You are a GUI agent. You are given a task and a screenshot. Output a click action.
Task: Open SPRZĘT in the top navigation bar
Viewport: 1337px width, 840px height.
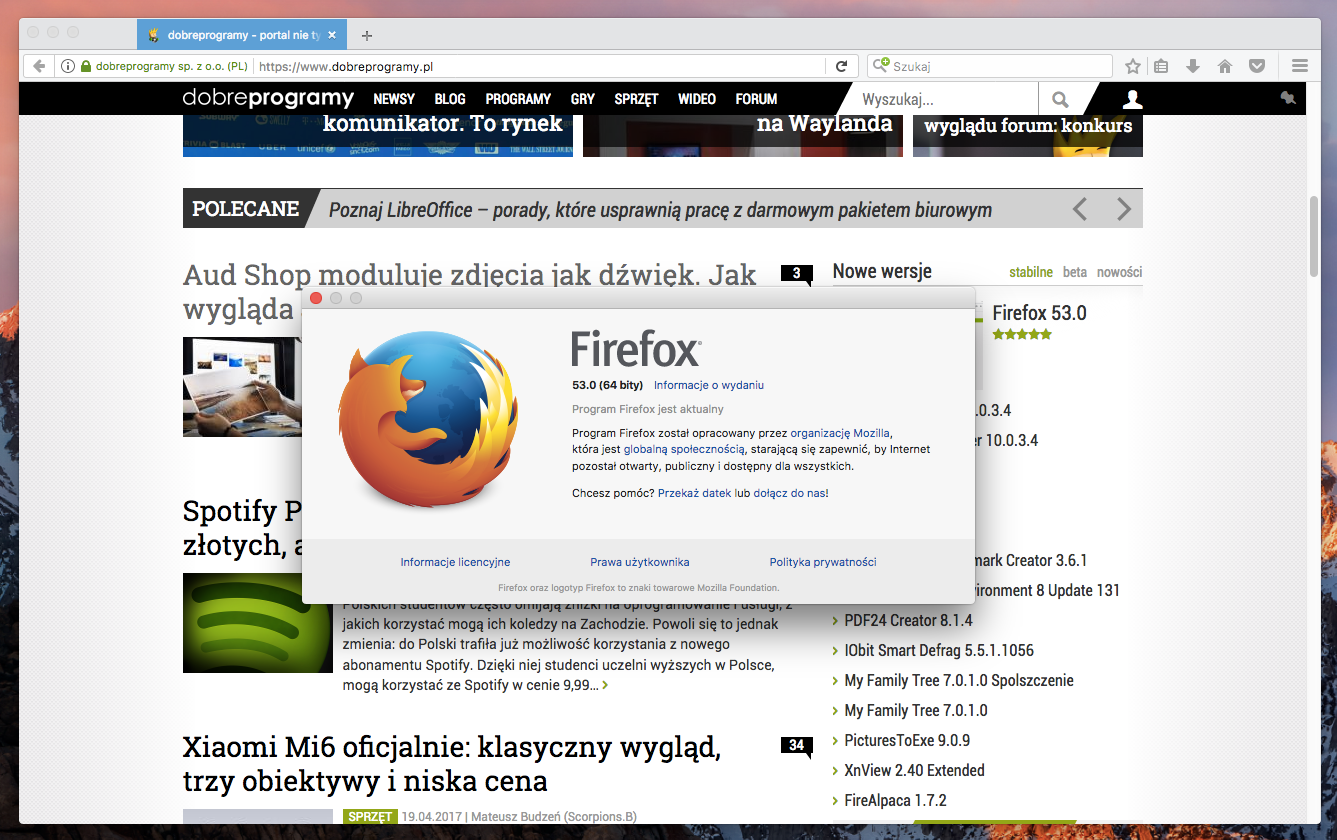coord(636,99)
